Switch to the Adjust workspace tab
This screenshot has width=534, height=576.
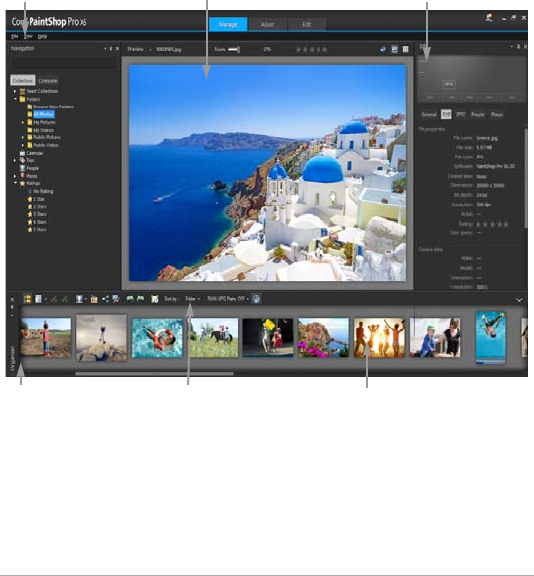click(x=267, y=24)
